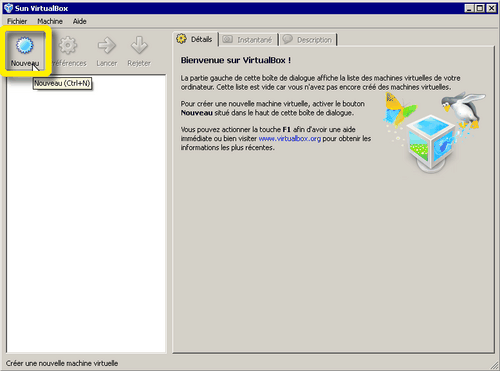Switch to the Détails tab
Screen dimensions: 500x371
(195, 39)
